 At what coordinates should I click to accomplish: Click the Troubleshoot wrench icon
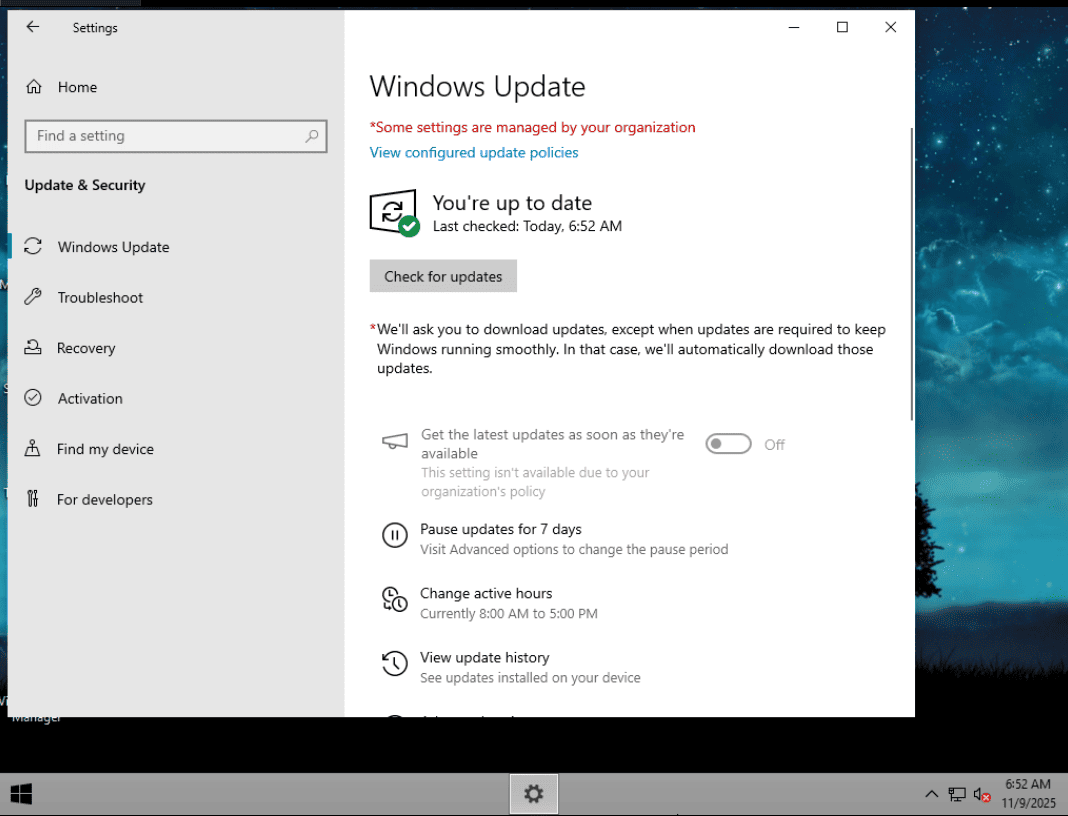(33, 297)
